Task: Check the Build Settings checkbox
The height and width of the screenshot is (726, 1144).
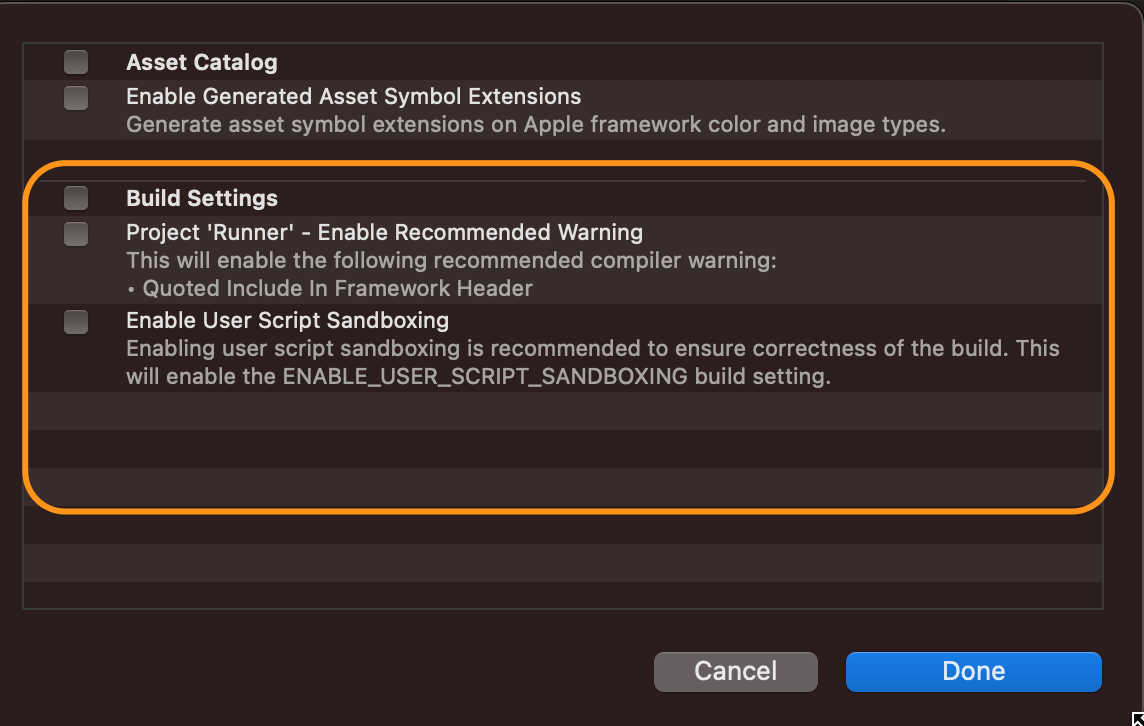Action: [75, 197]
